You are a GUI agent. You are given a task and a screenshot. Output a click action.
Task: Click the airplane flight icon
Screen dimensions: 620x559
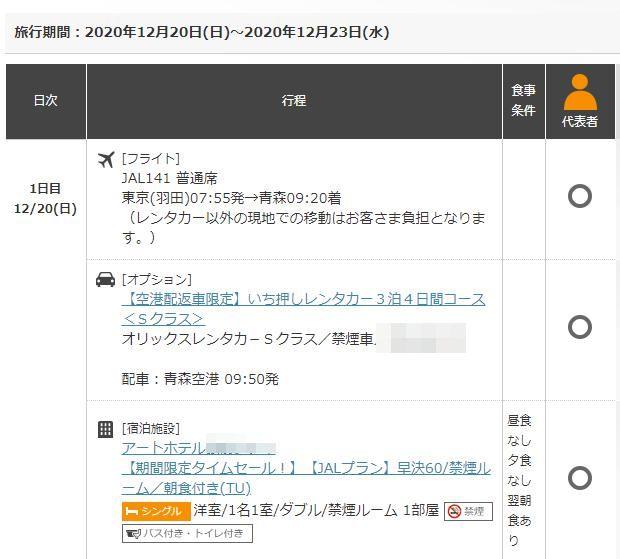[106, 159]
